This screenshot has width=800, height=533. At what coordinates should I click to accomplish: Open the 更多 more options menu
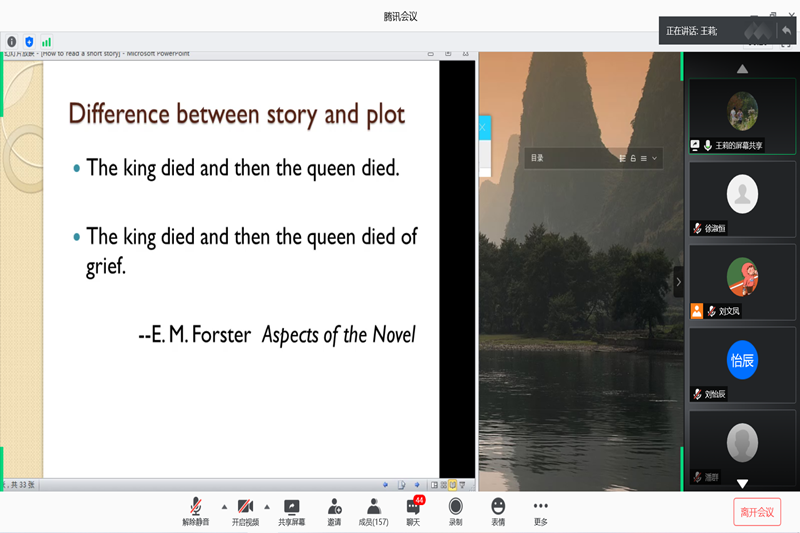click(541, 507)
